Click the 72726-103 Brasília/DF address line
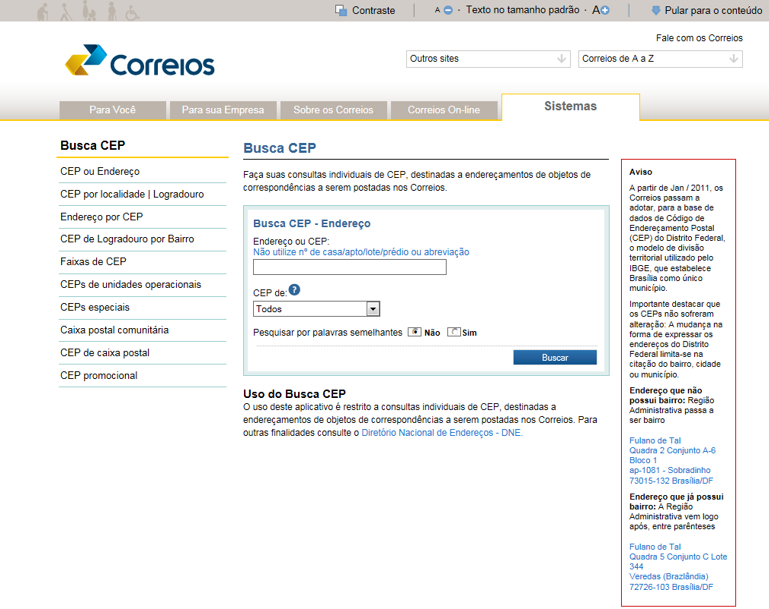Viewport: 769px width, 609px height. click(x=671, y=587)
